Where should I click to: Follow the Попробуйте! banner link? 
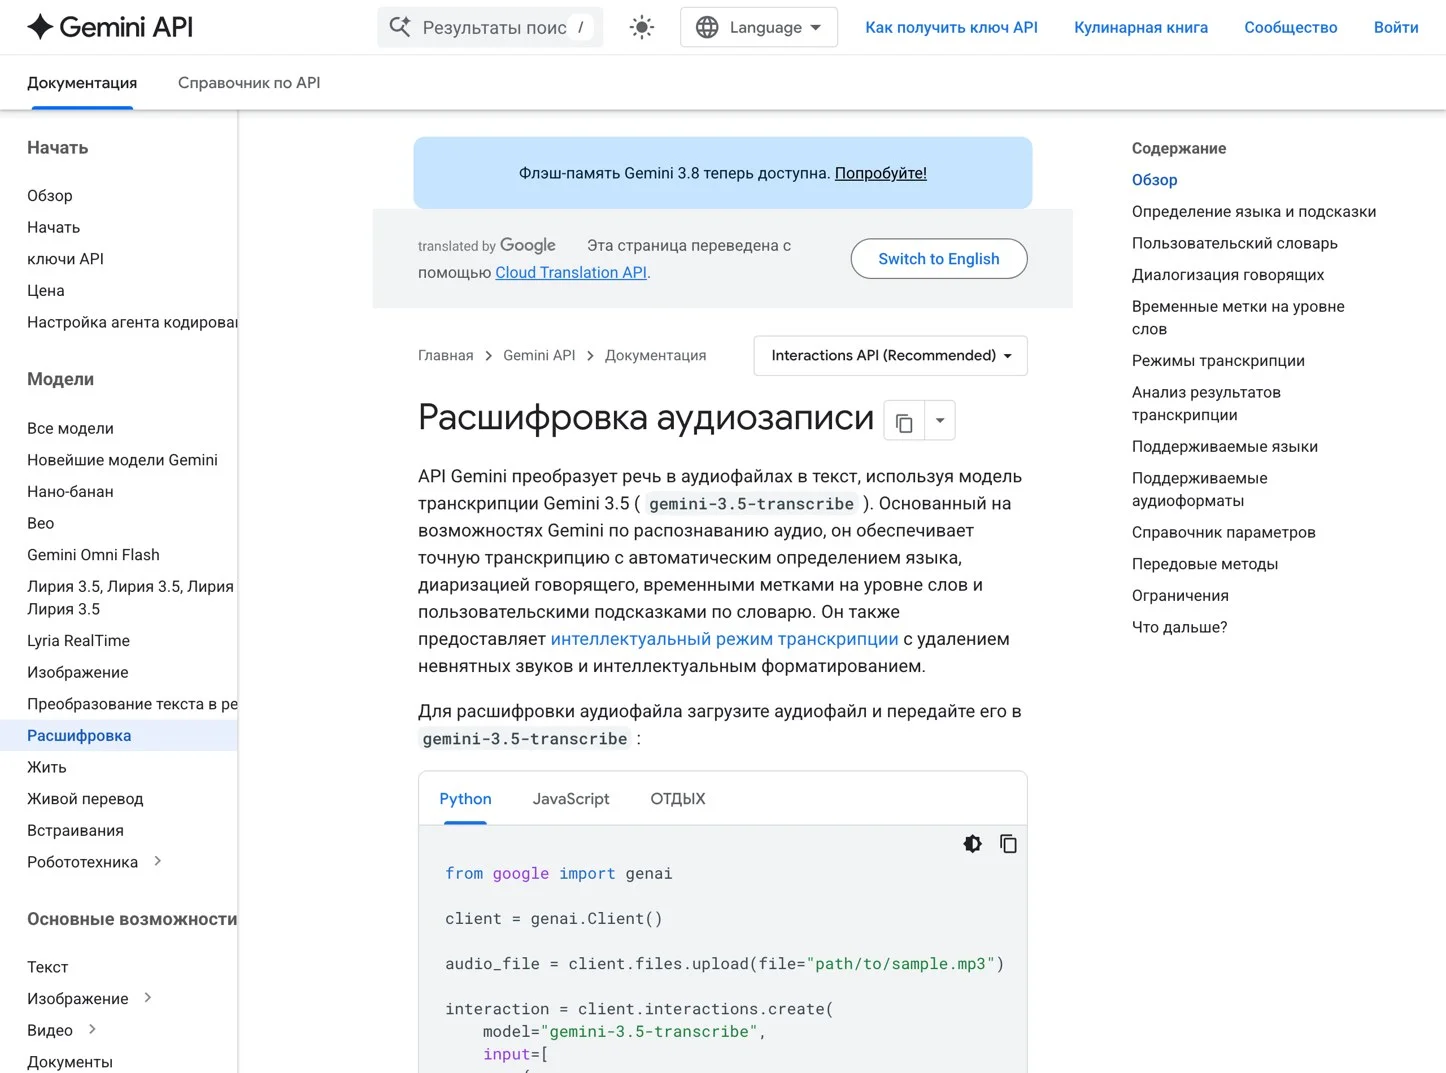point(881,173)
